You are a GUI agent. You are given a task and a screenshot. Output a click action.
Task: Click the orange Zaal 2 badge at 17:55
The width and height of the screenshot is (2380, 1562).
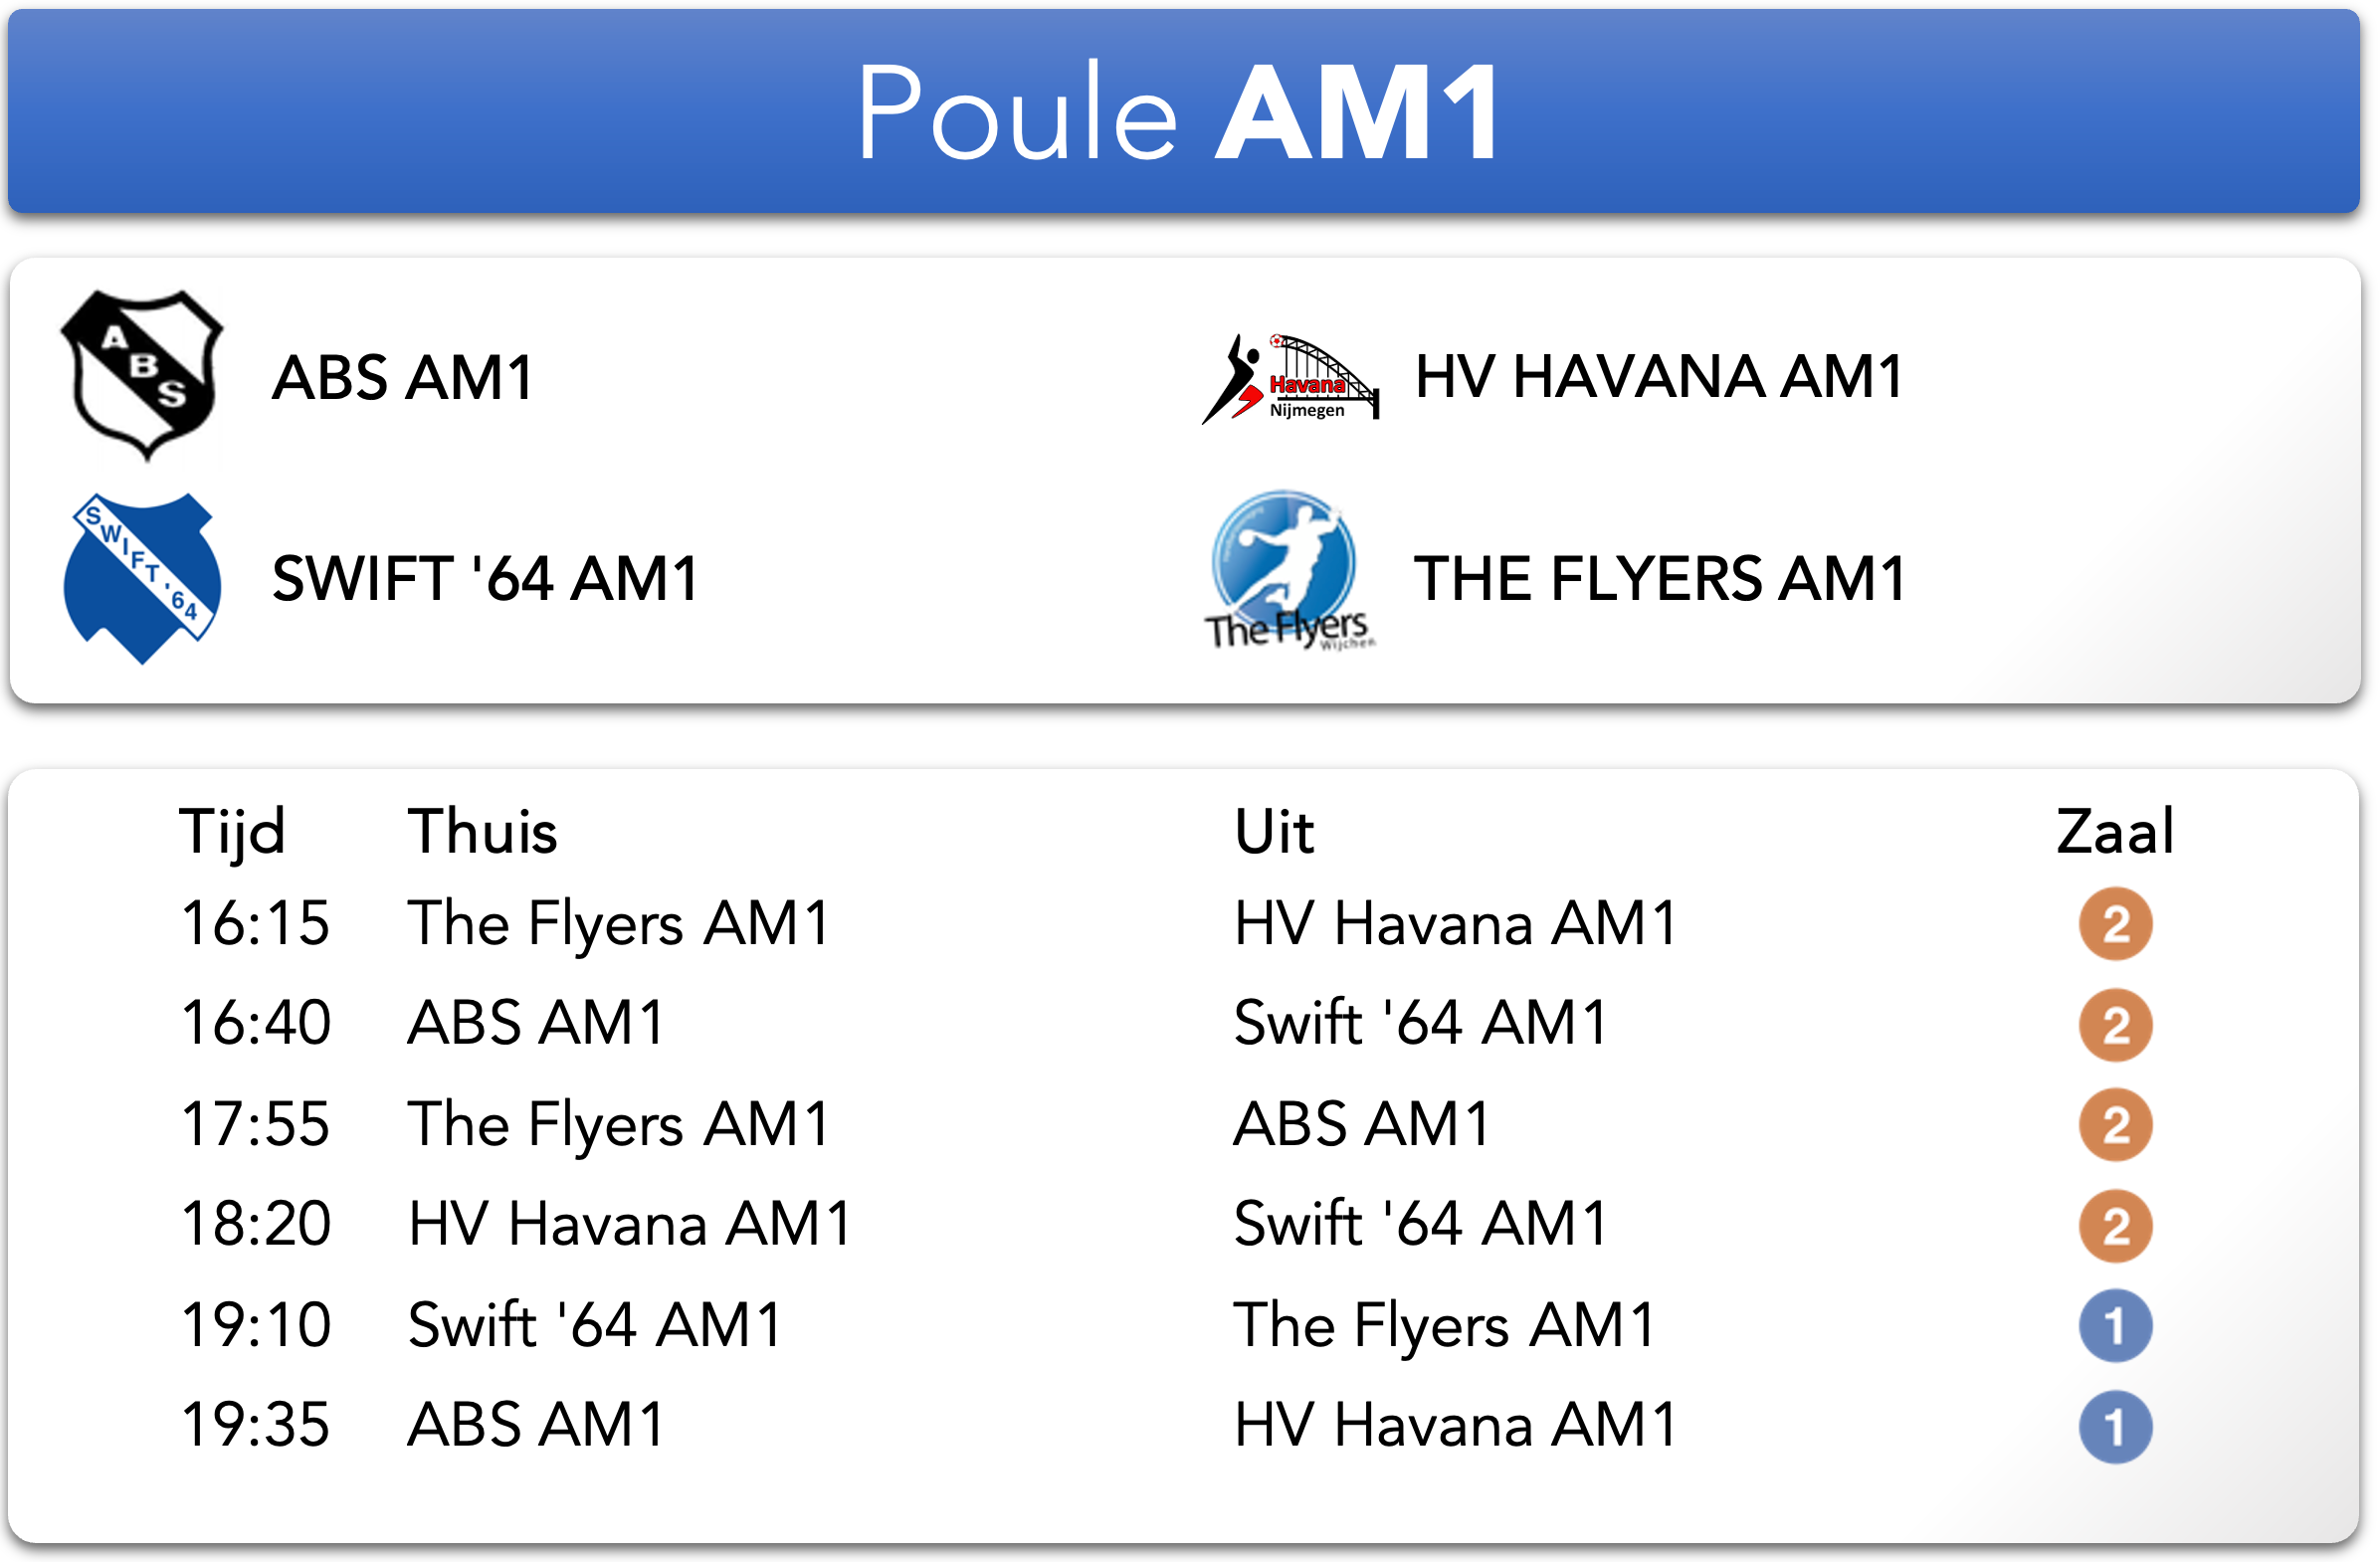point(2115,1124)
